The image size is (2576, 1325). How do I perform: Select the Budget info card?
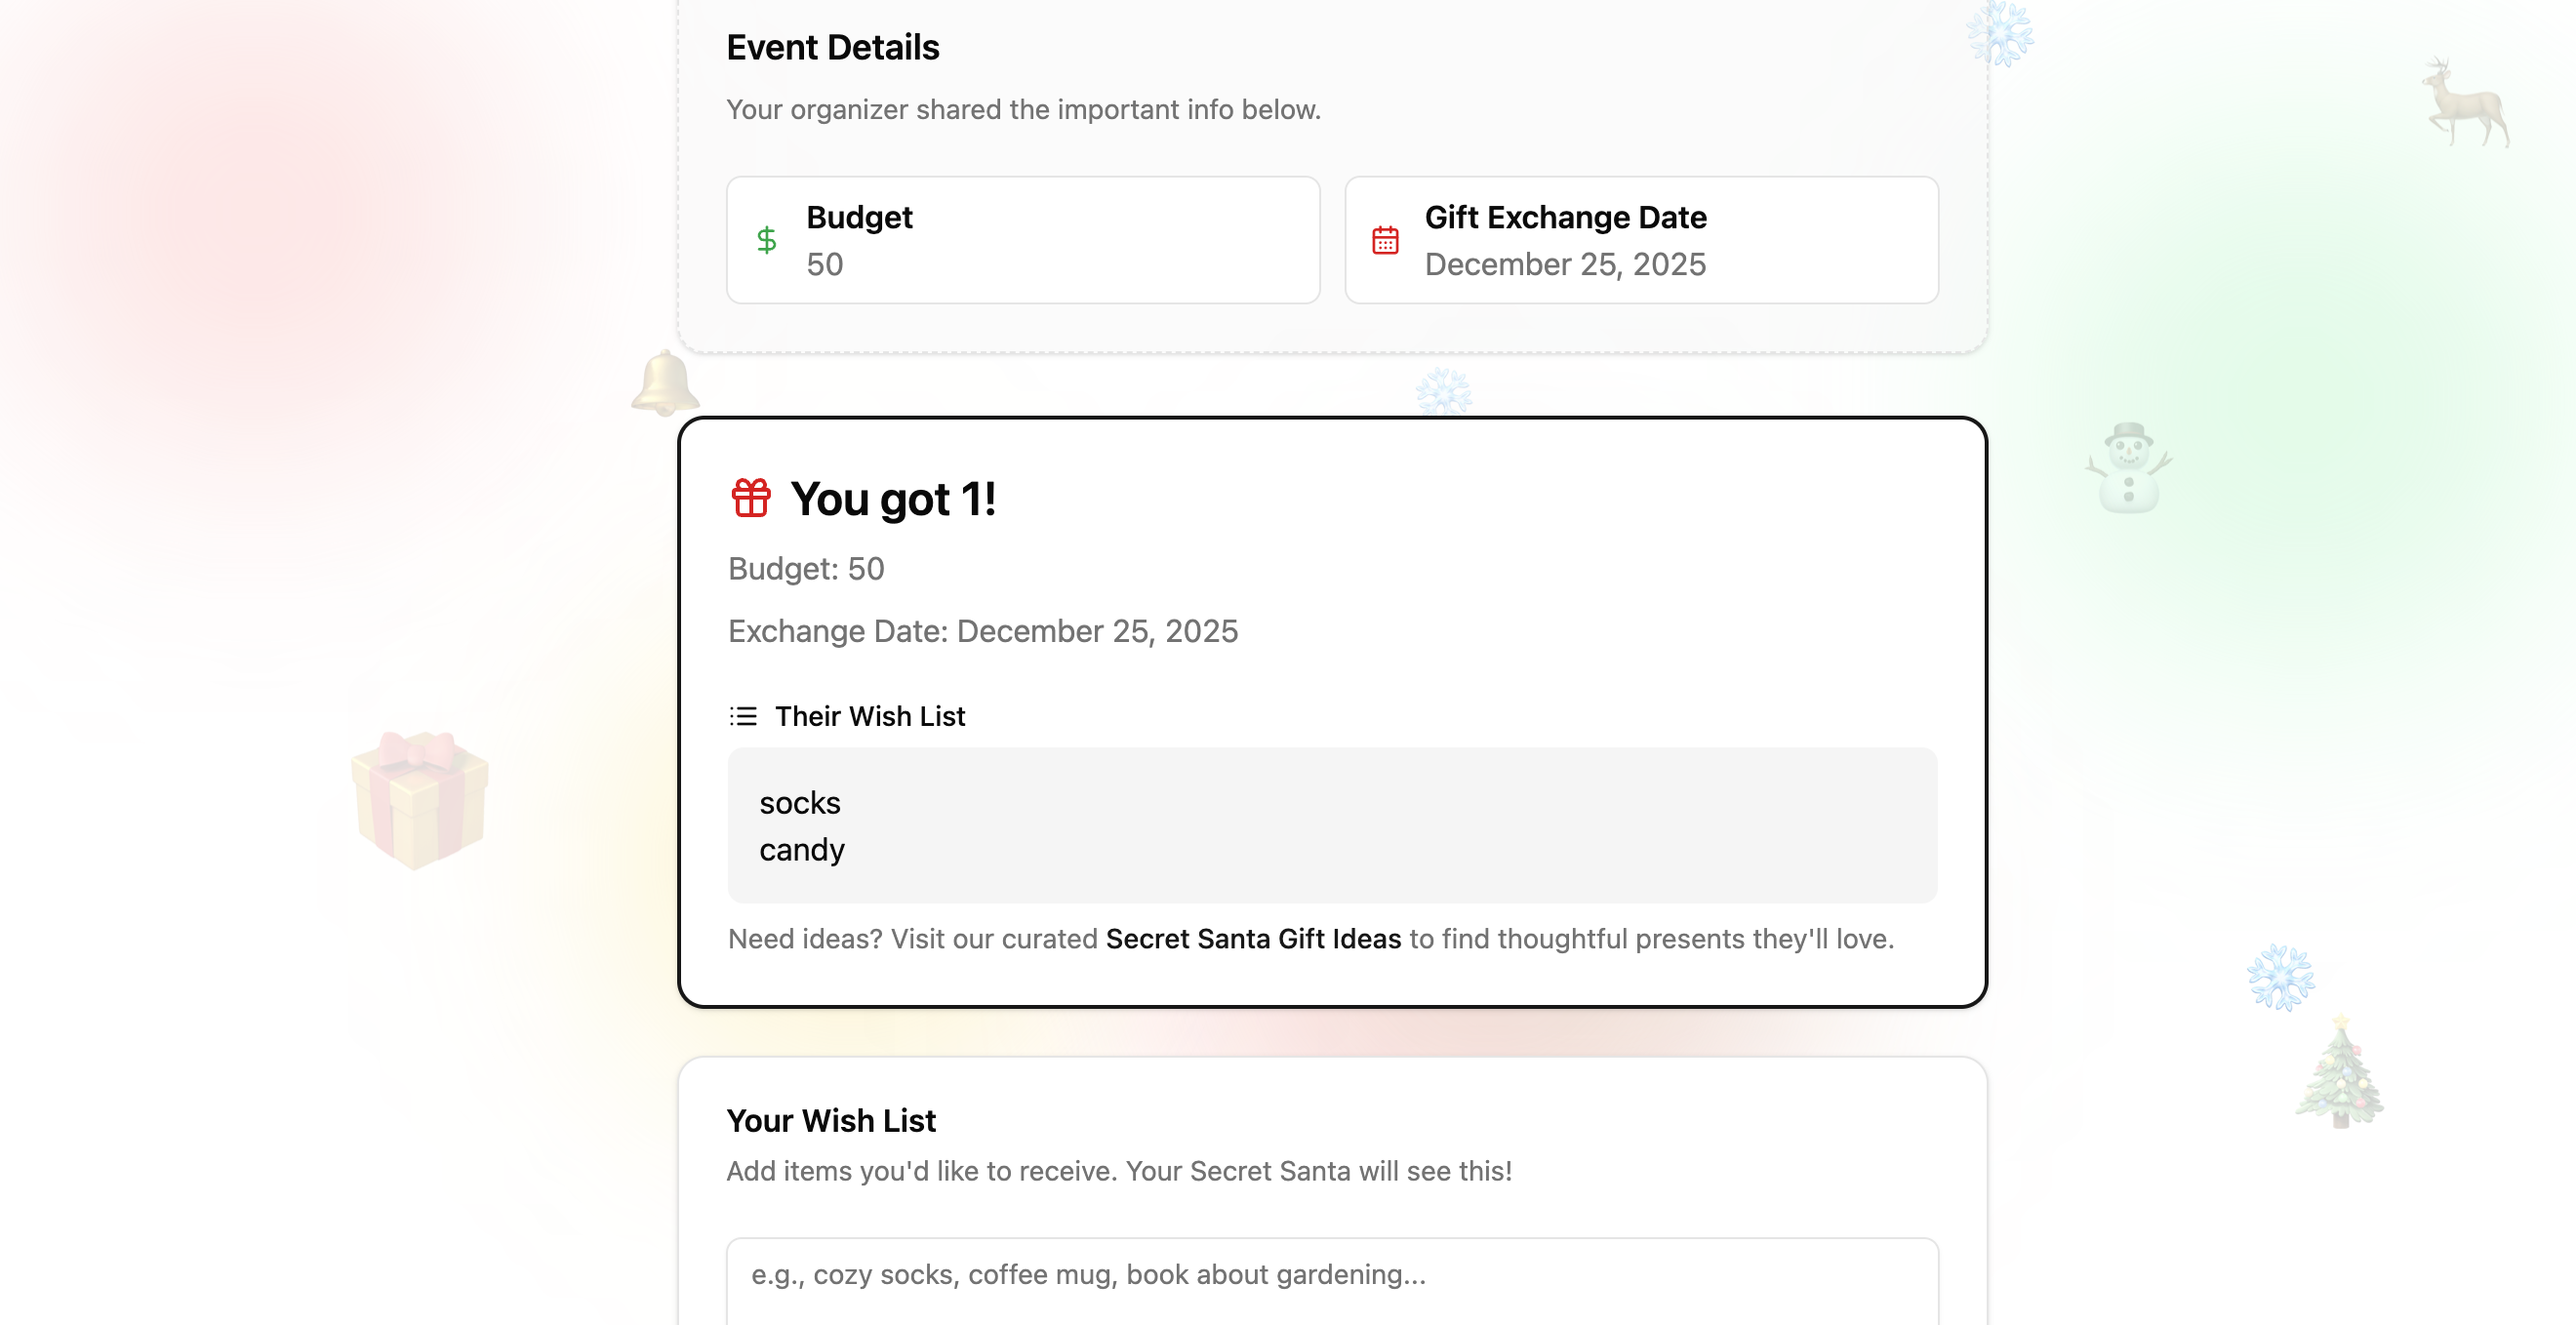click(x=1023, y=240)
